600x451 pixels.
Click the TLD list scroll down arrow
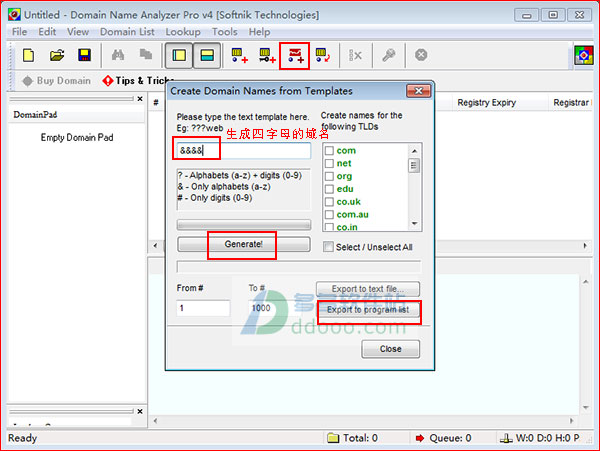pyautogui.click(x=414, y=223)
